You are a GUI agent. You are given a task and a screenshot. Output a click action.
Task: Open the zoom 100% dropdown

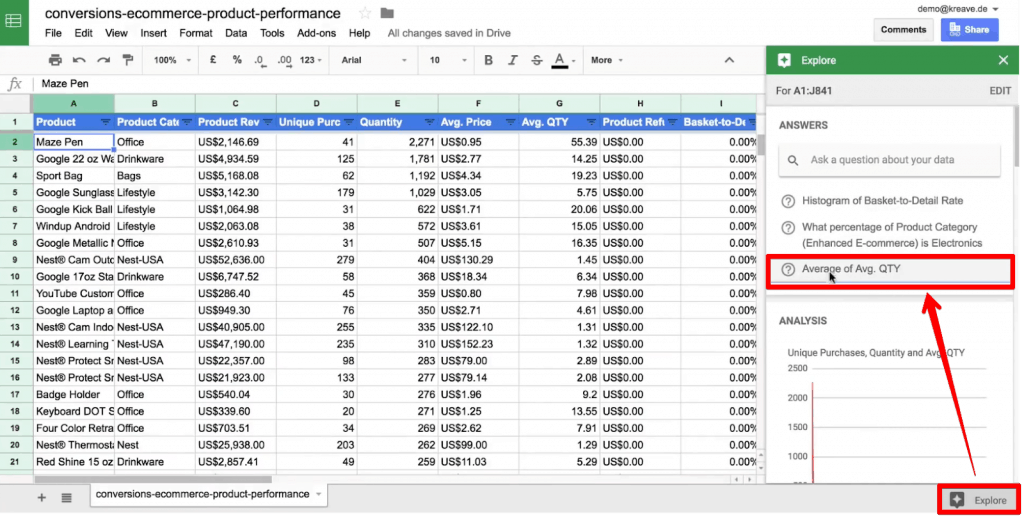(x=172, y=60)
